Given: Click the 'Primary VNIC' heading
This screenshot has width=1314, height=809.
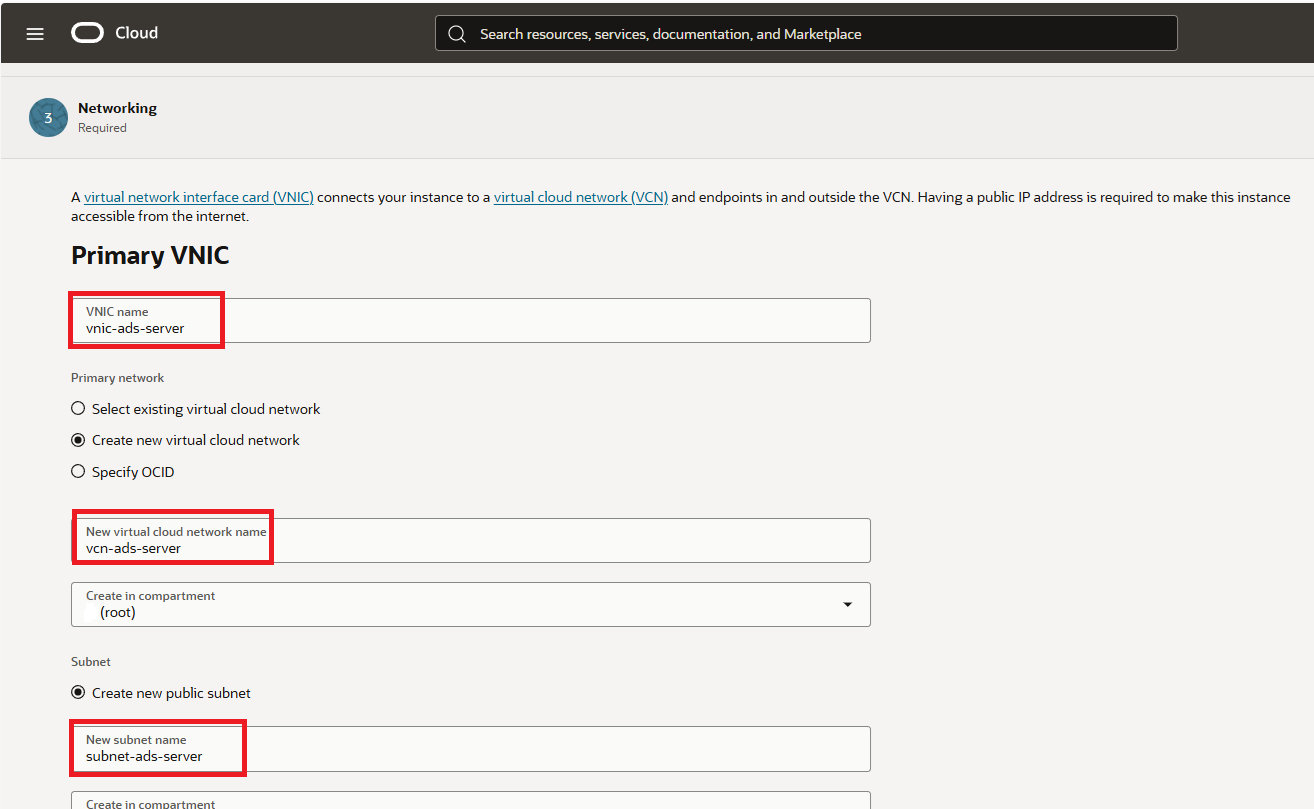Looking at the screenshot, I should click(150, 256).
